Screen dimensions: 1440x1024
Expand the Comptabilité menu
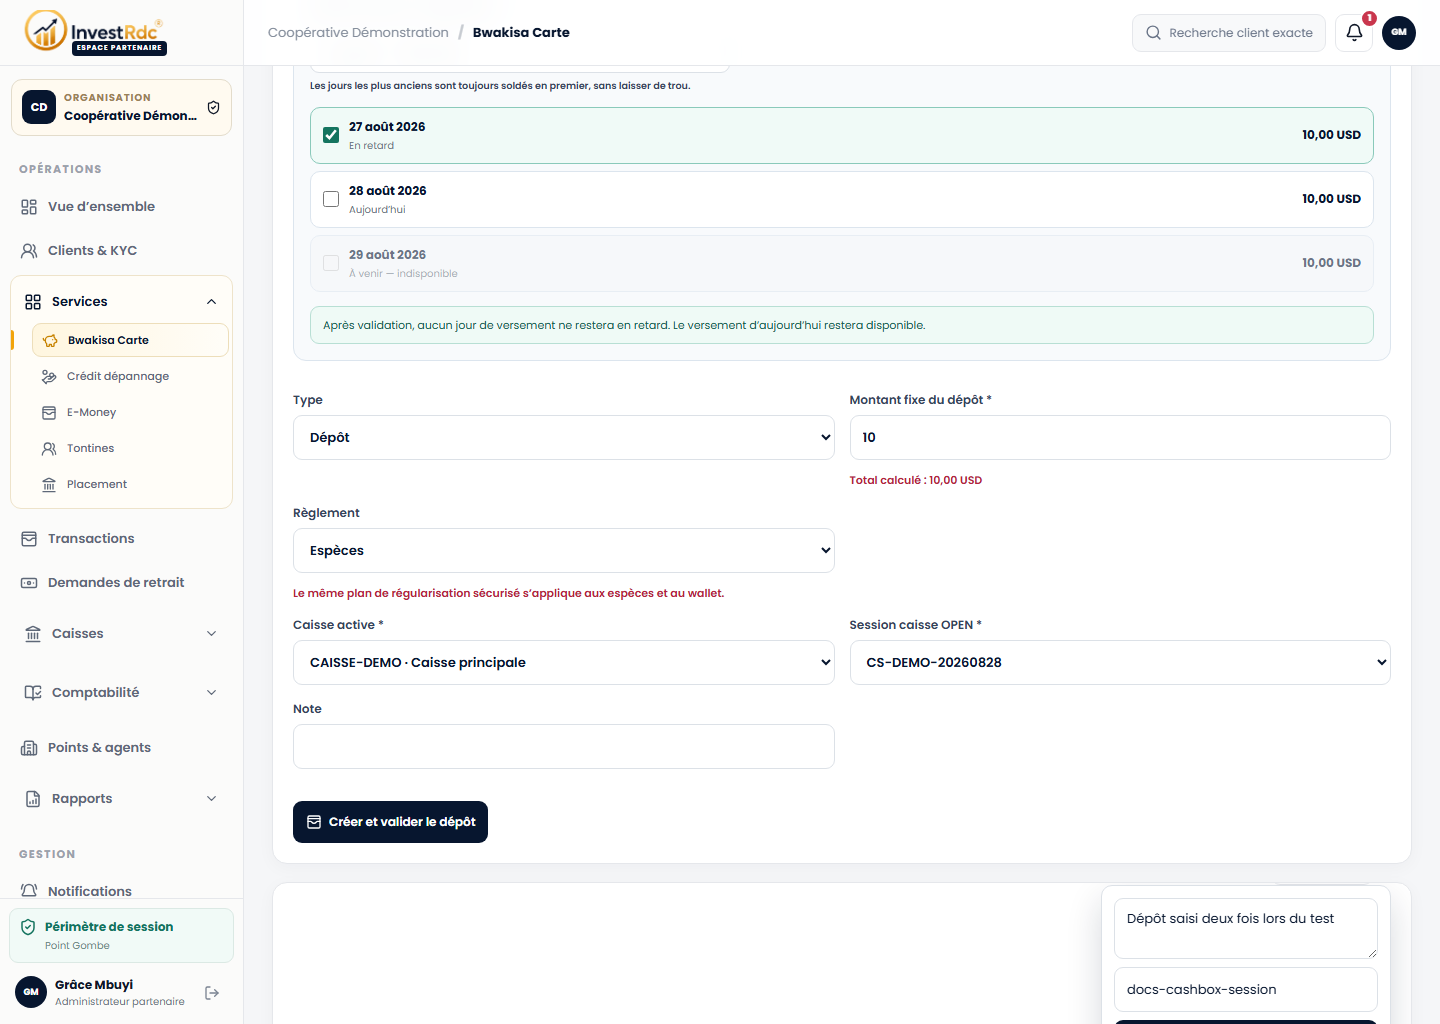211,693
